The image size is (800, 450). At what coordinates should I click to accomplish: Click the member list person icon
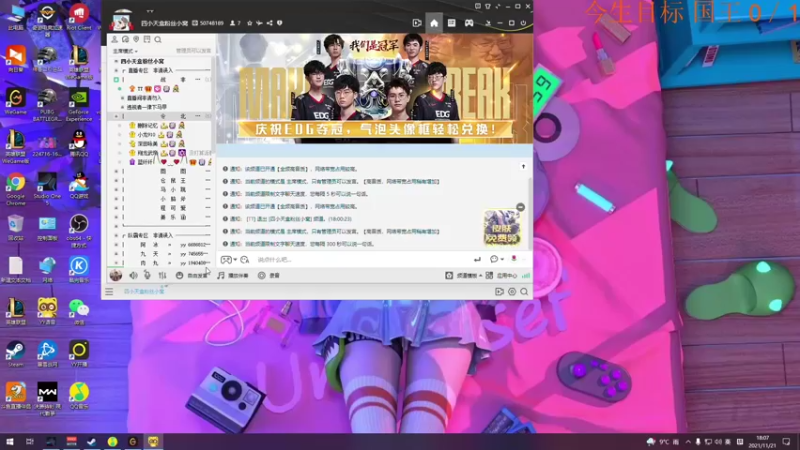coord(115,39)
